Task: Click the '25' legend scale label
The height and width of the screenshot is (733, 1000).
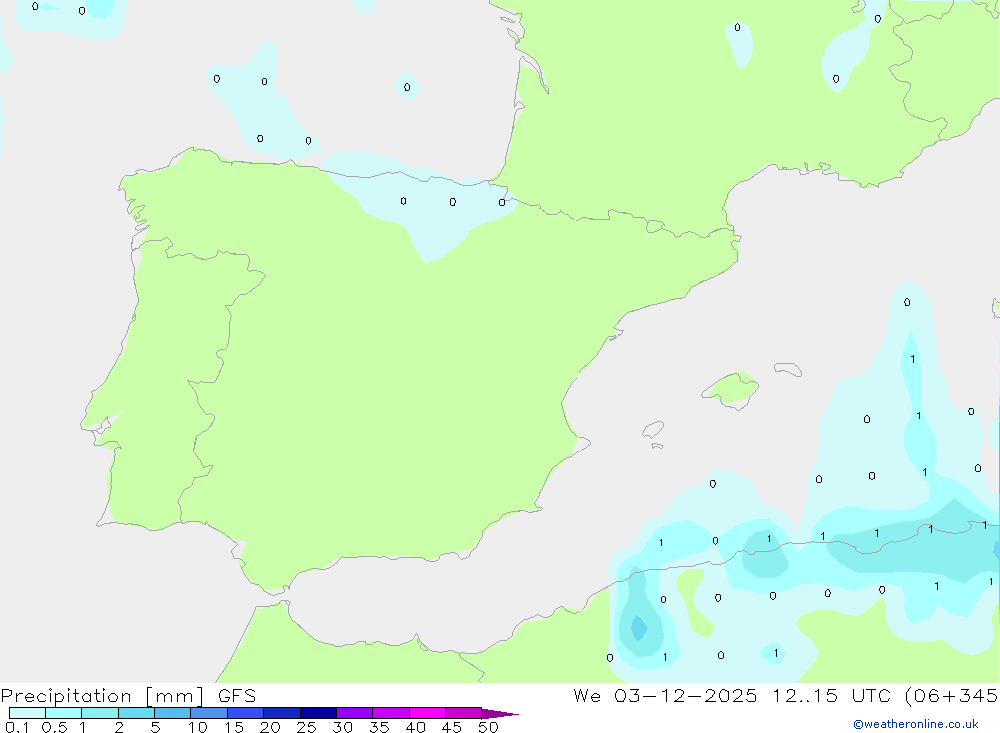Action: [x=306, y=727]
